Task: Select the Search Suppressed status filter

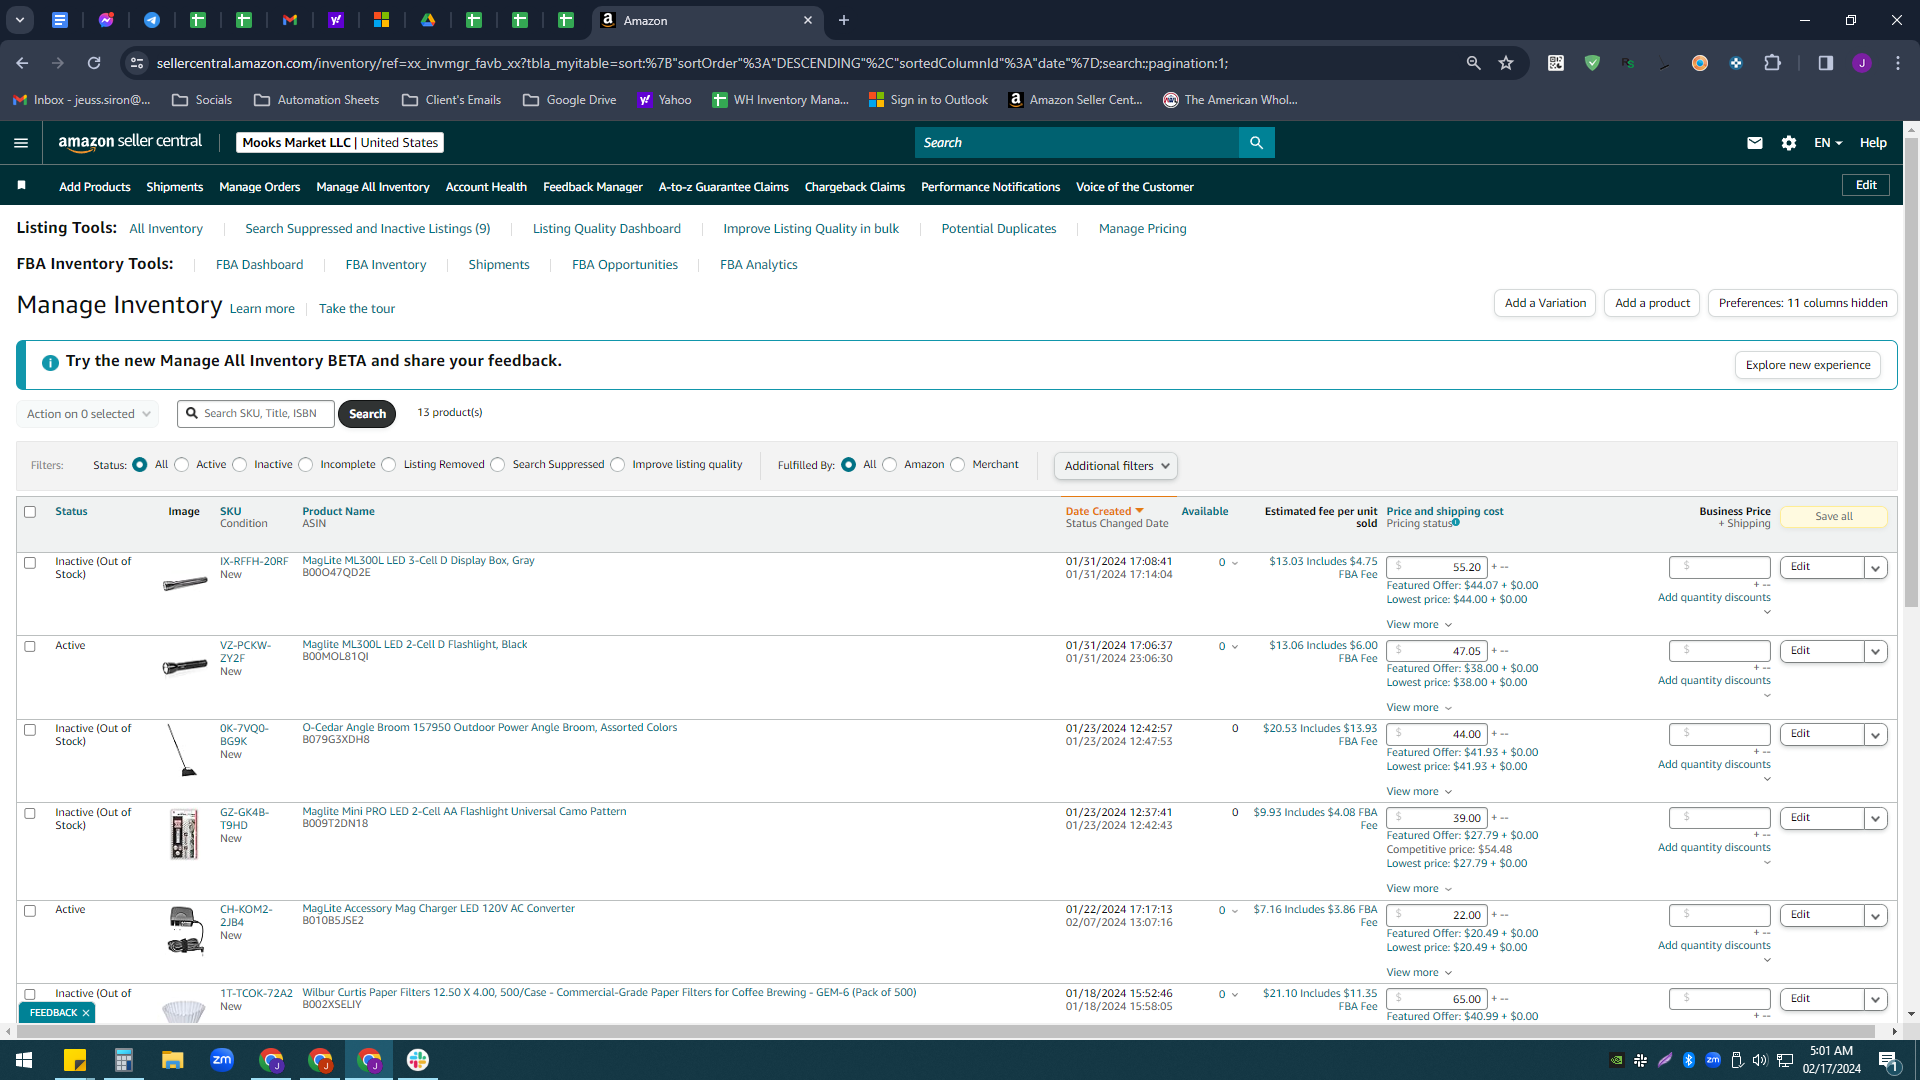Action: point(498,465)
